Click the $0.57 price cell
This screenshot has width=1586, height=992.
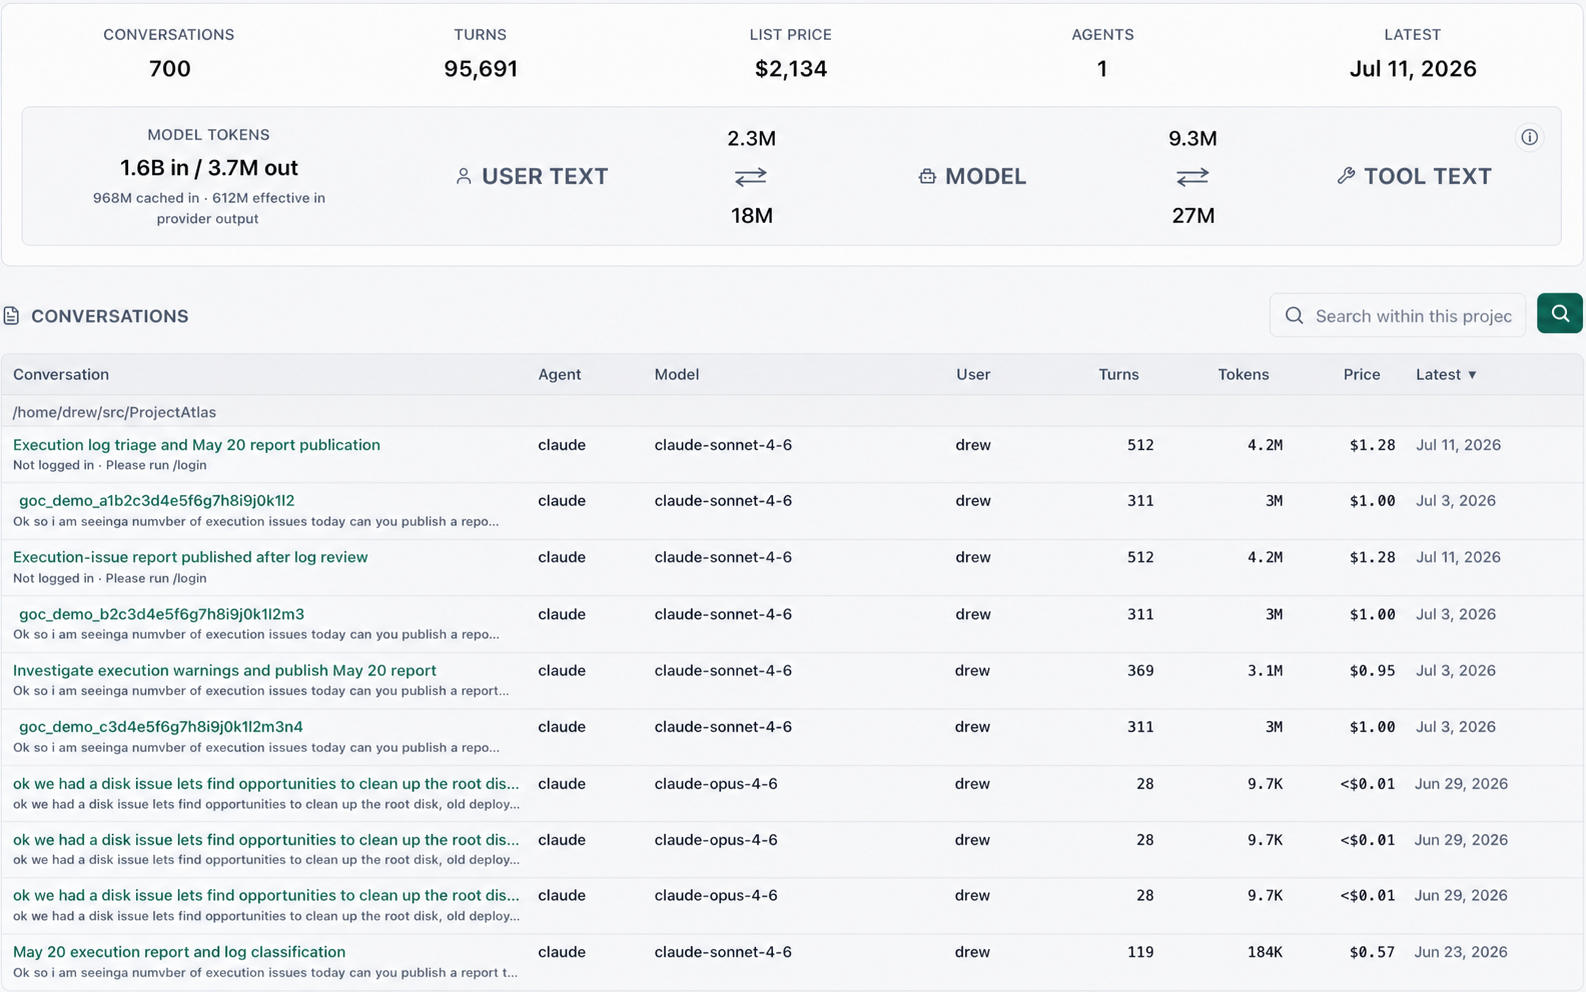click(x=1372, y=953)
